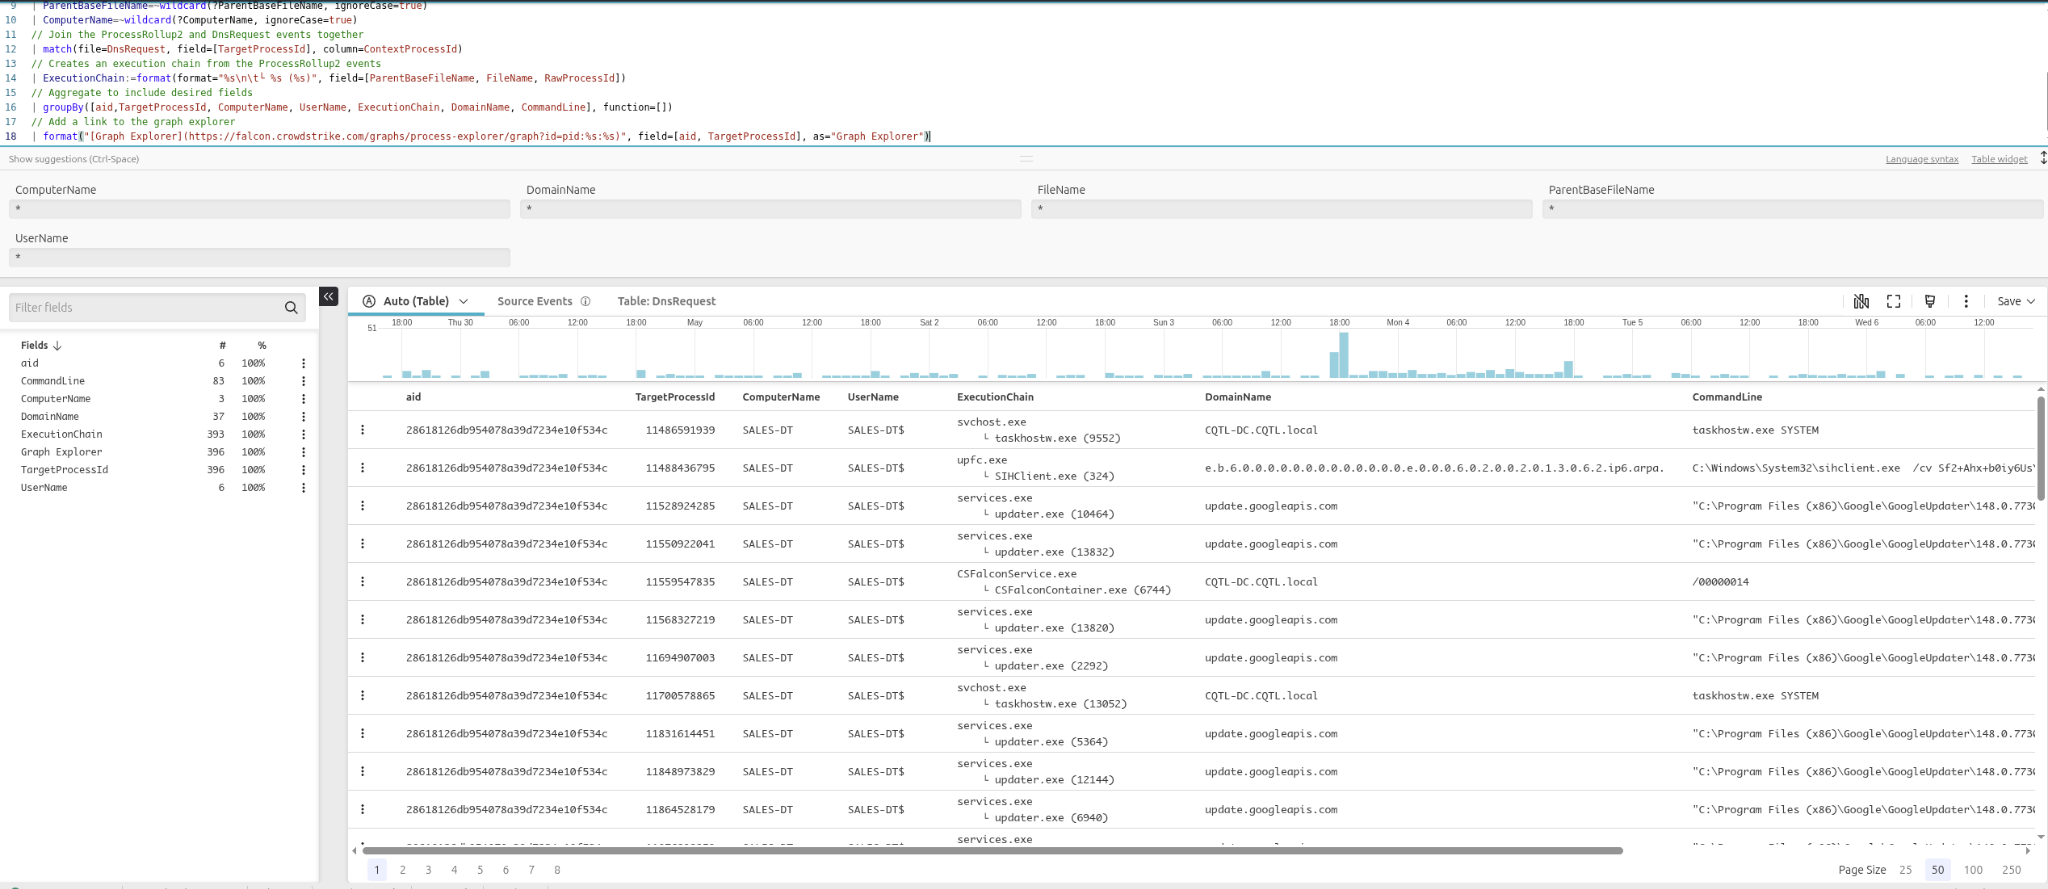2048x889 pixels.
Task: Go to results page 5
Action: (x=480, y=870)
